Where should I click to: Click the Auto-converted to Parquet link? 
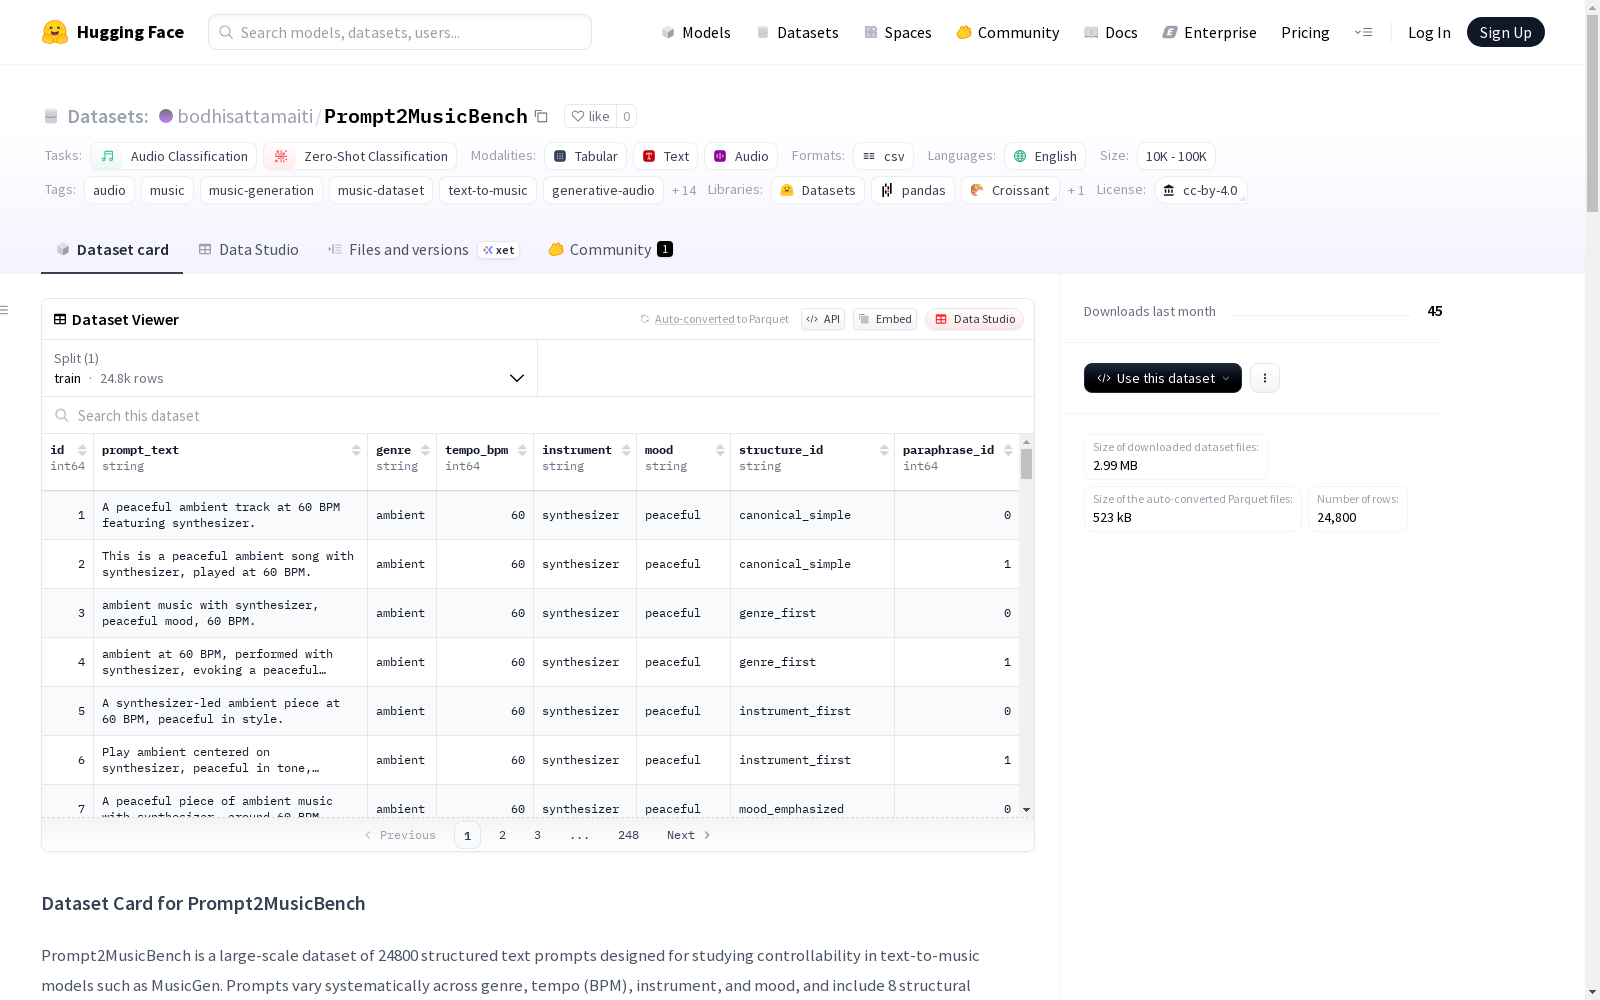[x=714, y=319]
